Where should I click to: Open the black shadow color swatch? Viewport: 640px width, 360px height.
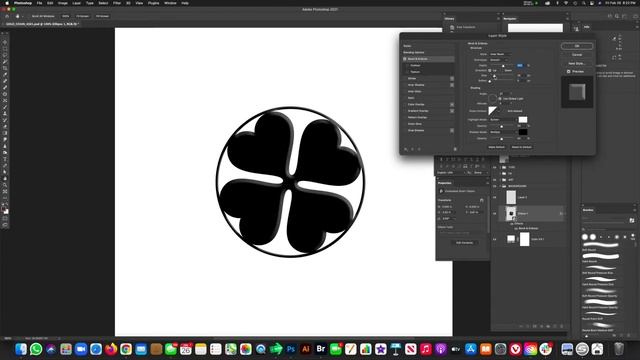(523, 132)
